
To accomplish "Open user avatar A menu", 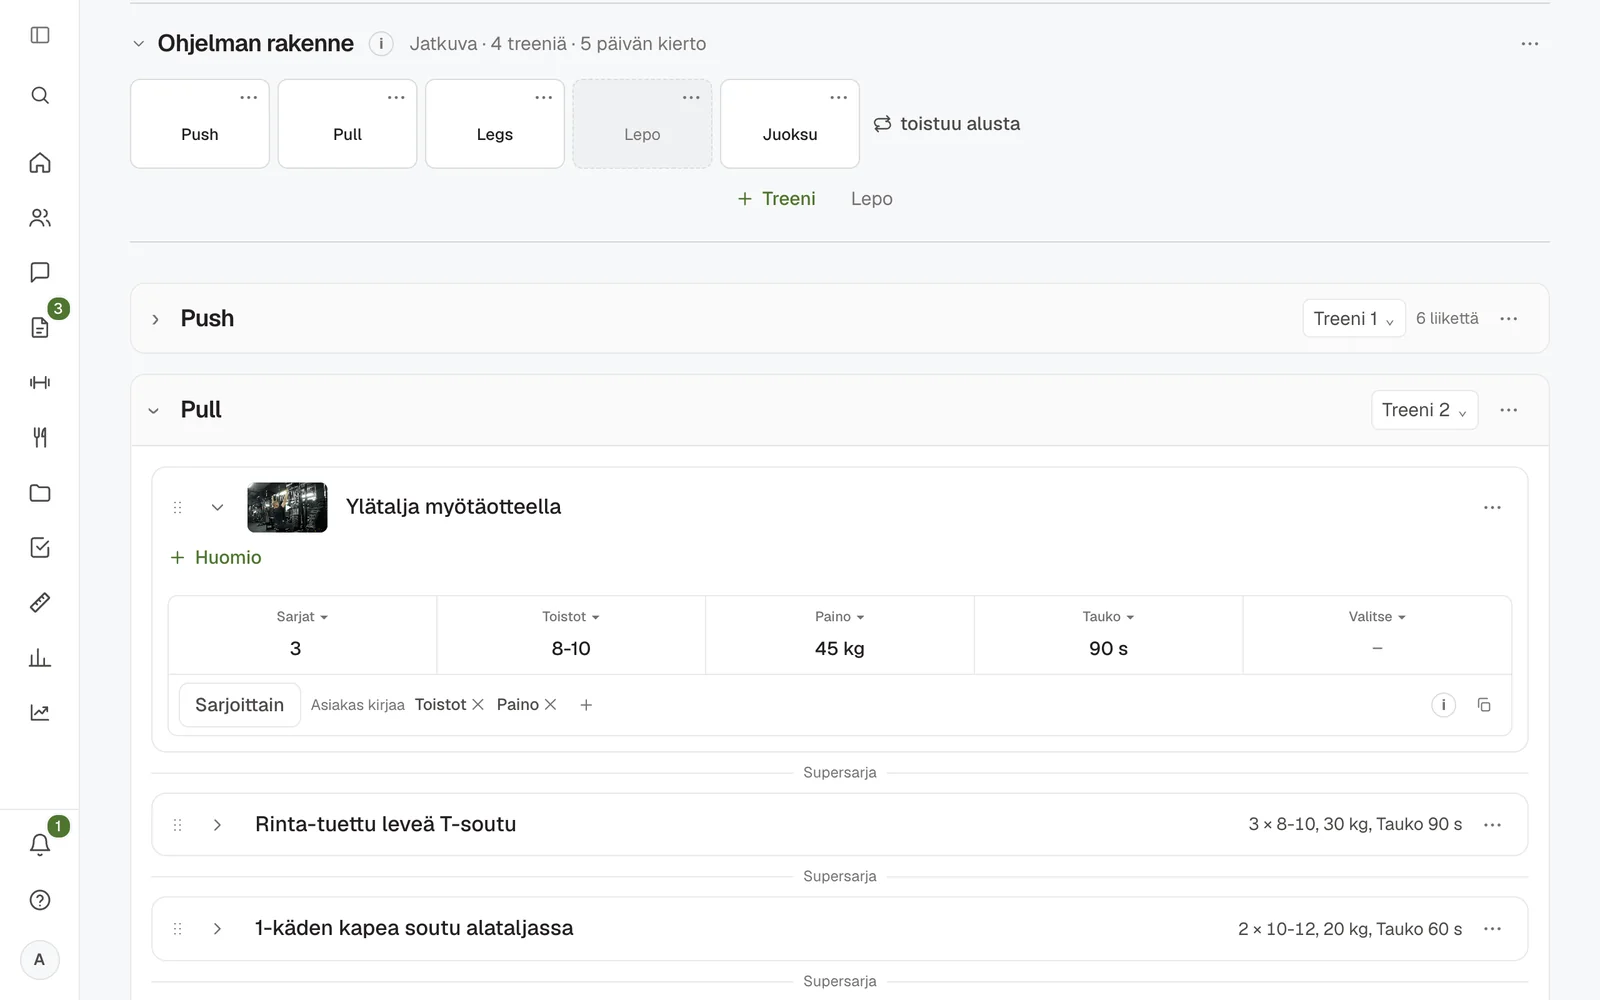I will tap(40, 960).
